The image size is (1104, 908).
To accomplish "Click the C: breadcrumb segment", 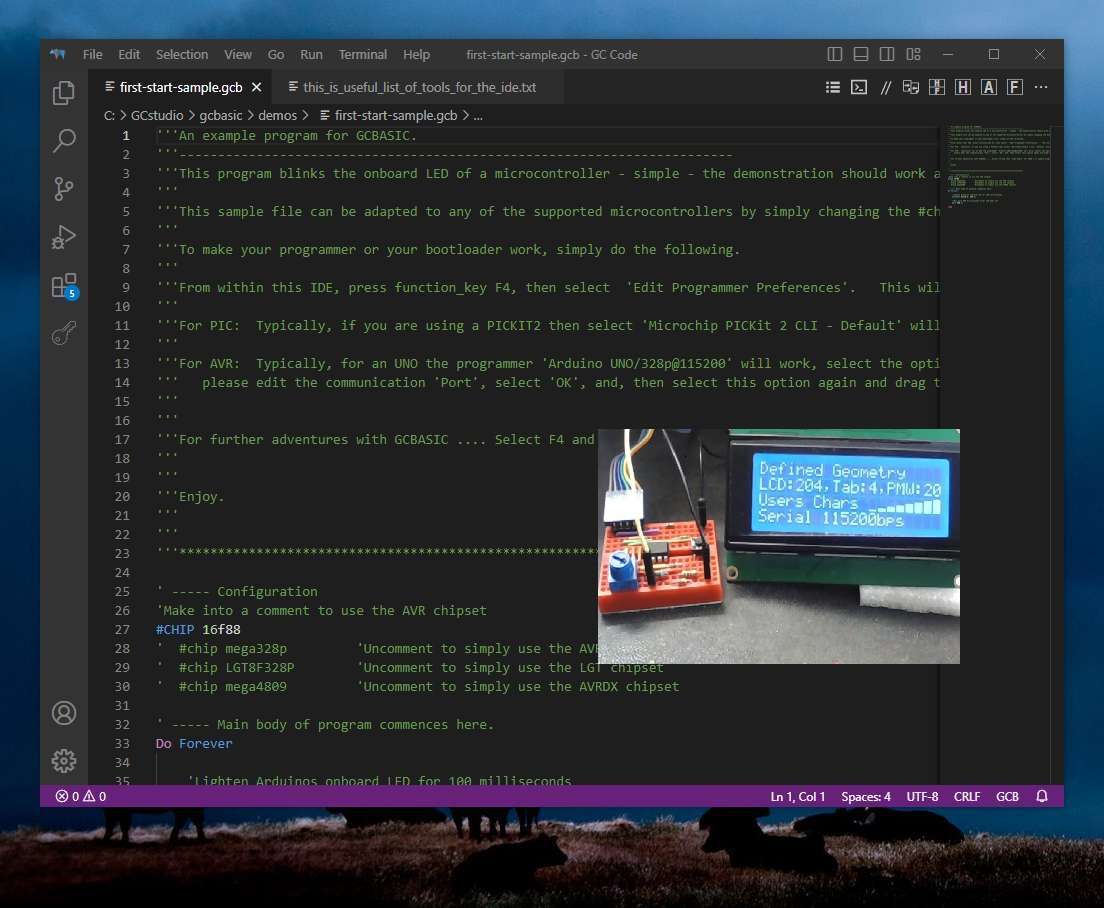I will pos(109,115).
